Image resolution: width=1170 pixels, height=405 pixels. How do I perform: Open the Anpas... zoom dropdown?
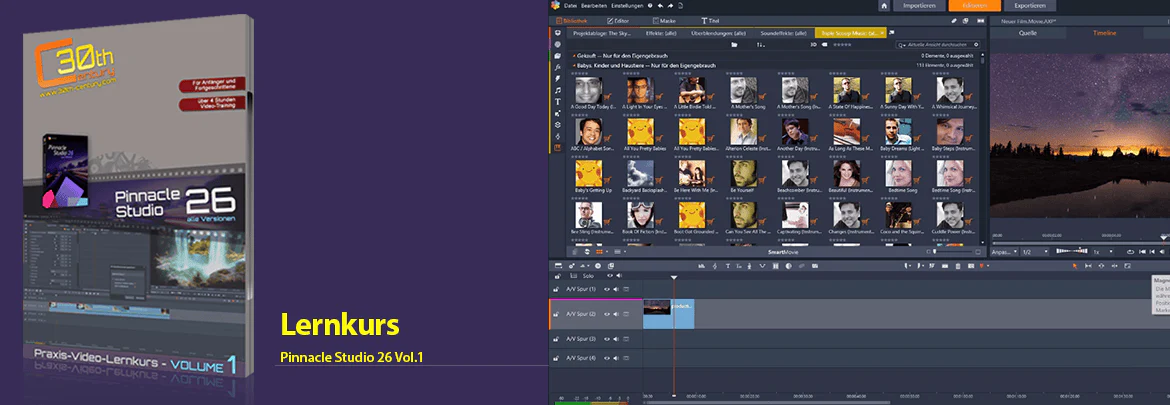(1004, 252)
